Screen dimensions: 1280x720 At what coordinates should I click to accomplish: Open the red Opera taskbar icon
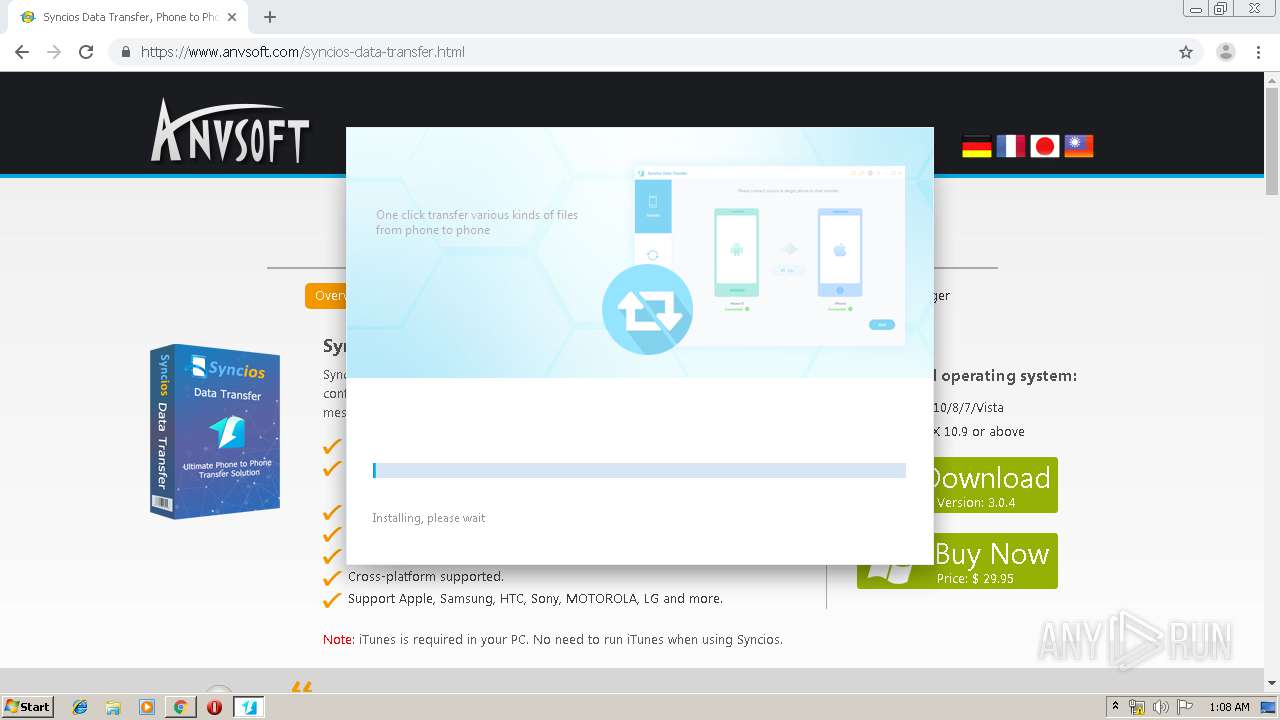214,707
